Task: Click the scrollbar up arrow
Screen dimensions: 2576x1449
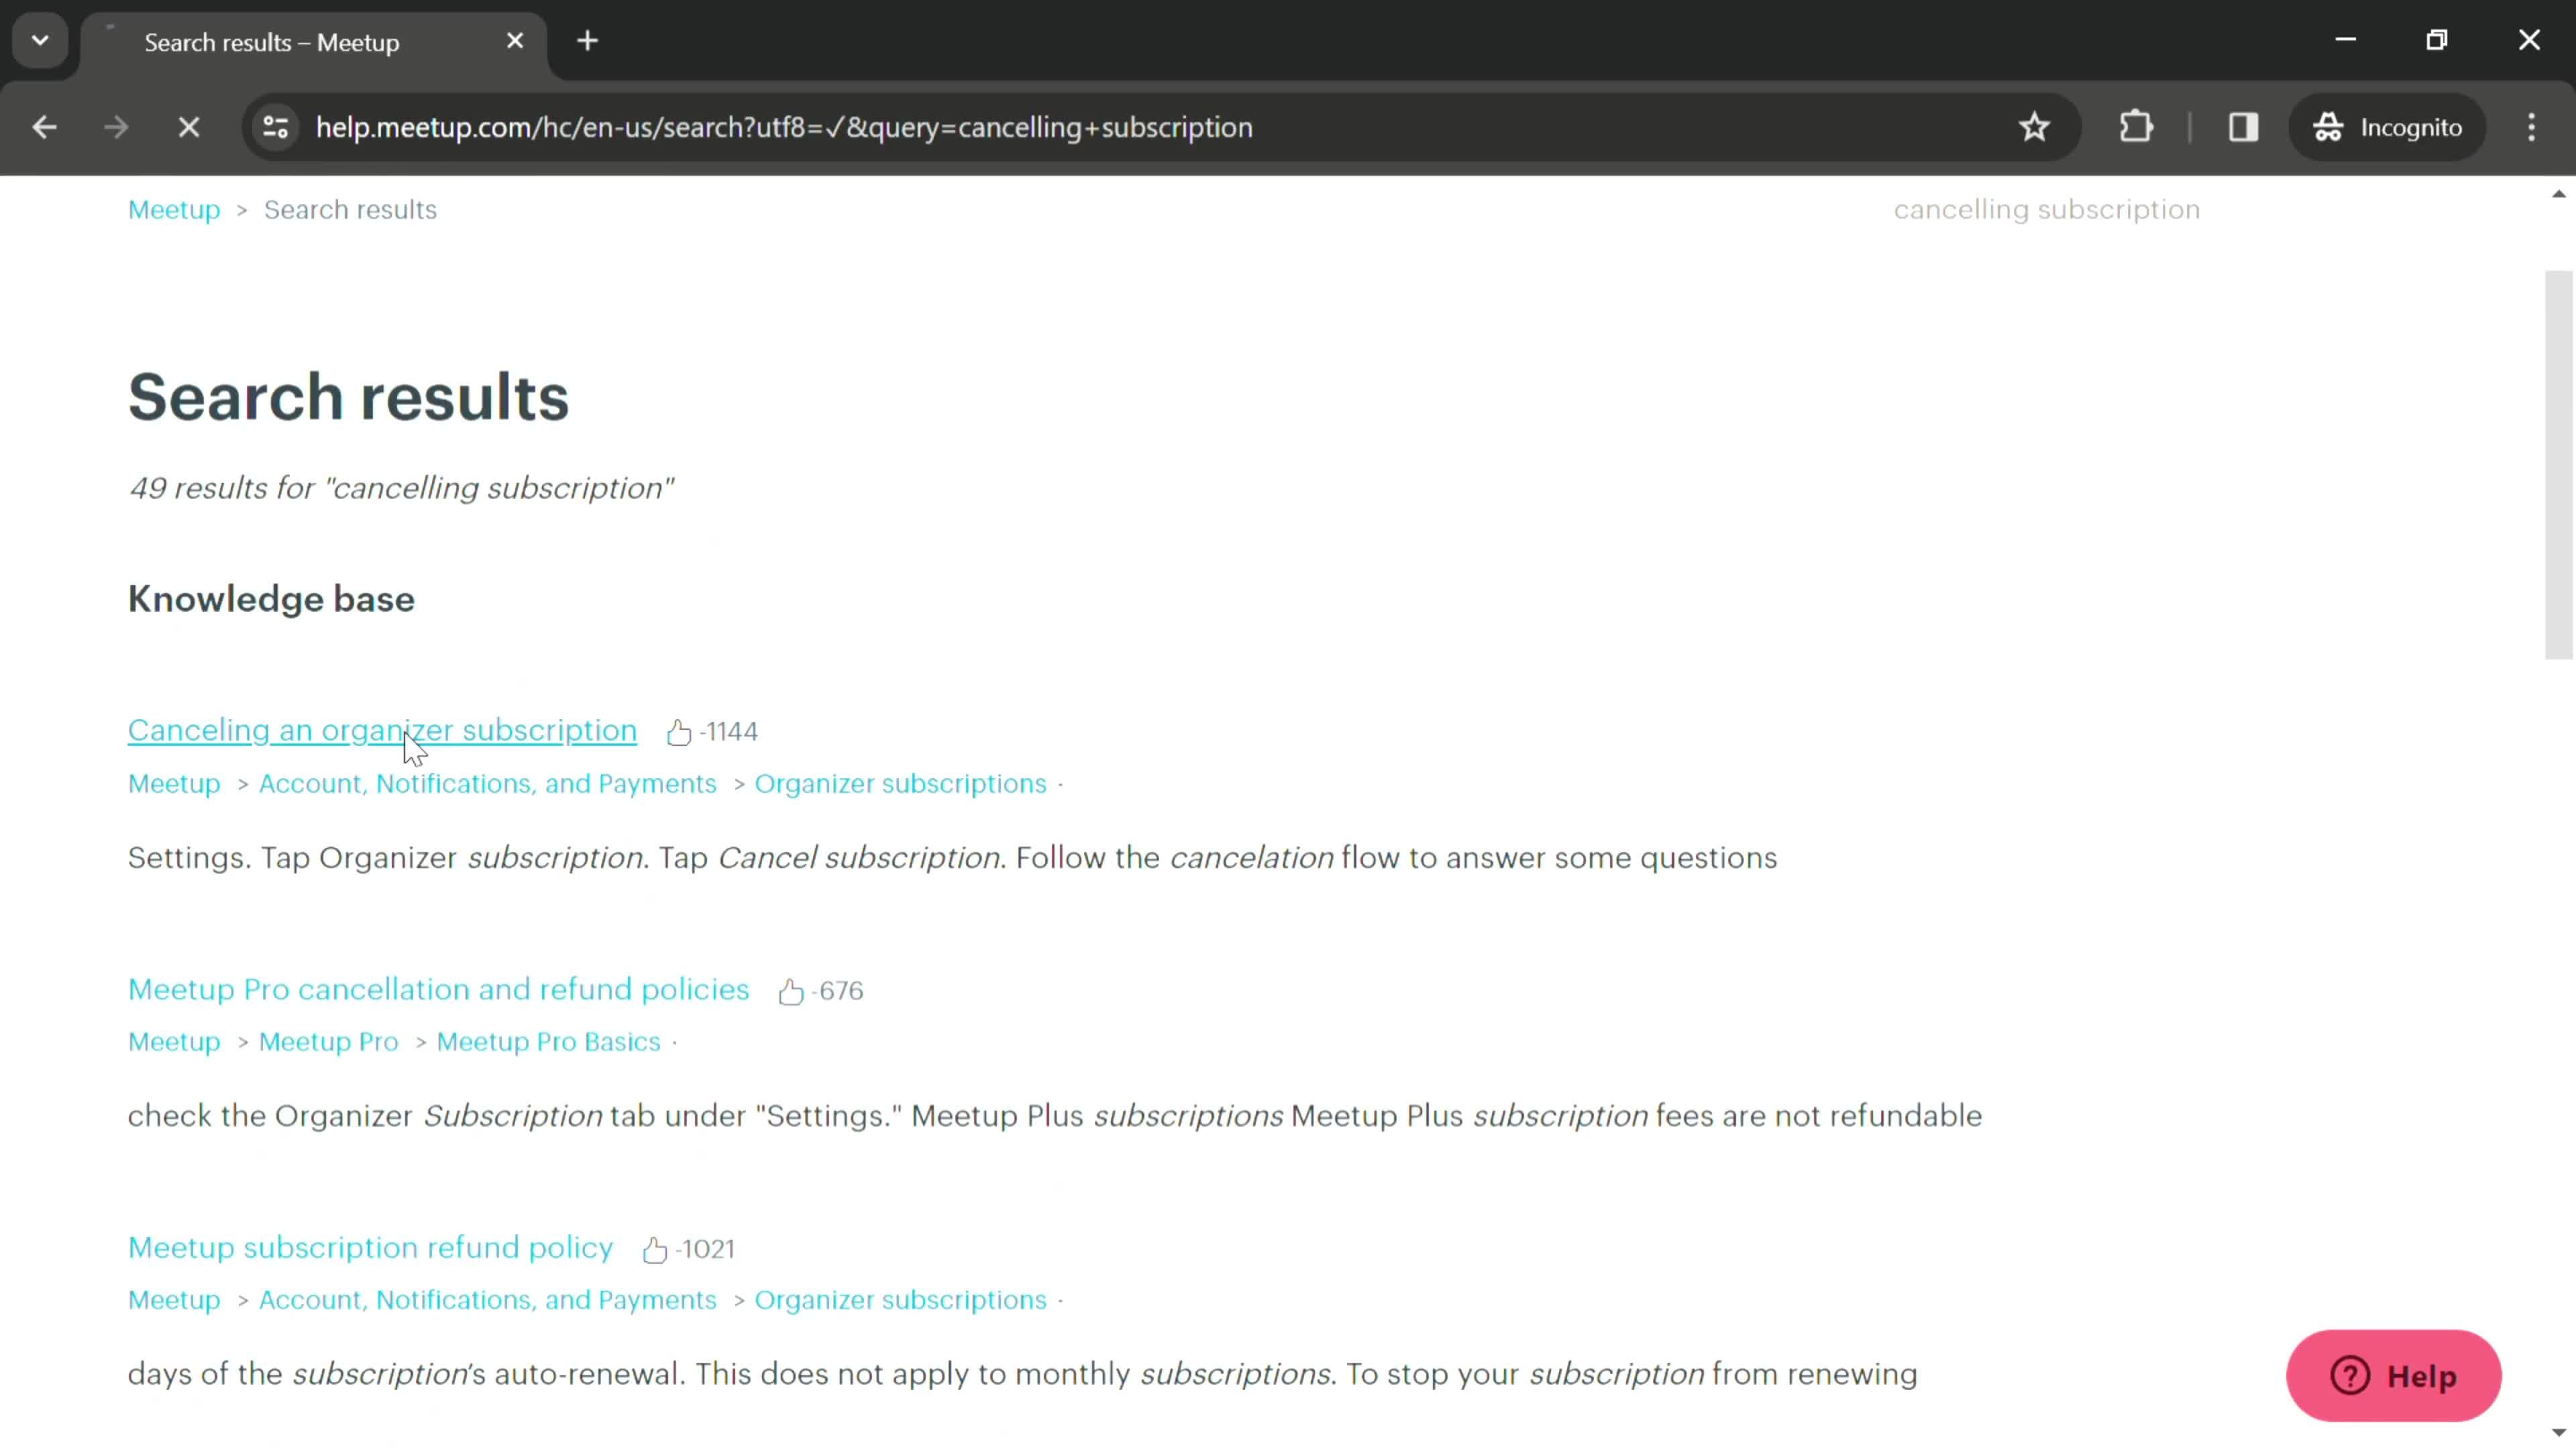Action: pos(2559,194)
